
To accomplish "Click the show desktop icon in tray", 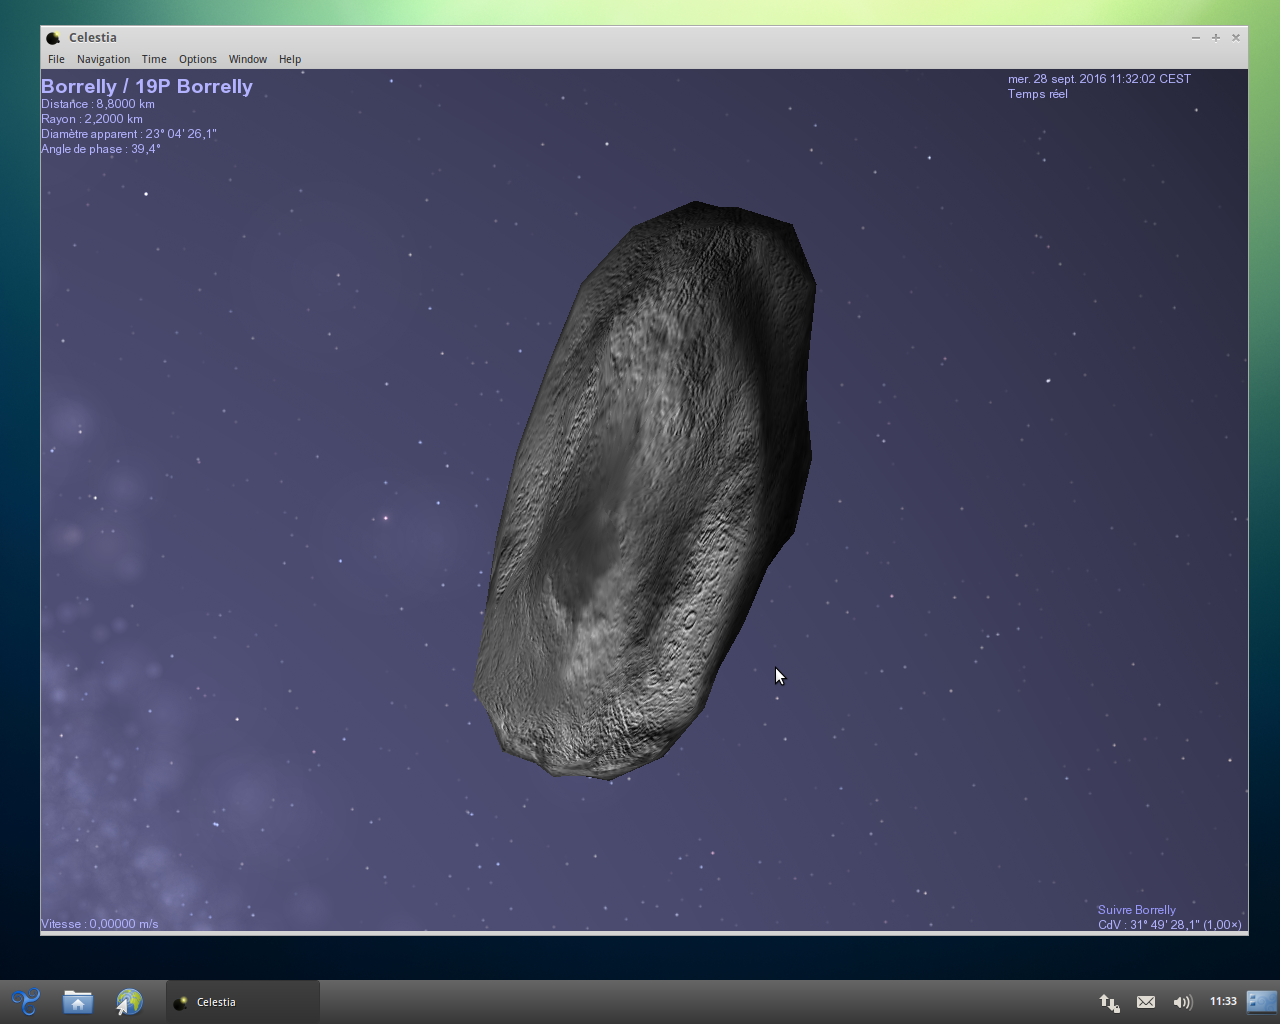I will coord(1262,1001).
